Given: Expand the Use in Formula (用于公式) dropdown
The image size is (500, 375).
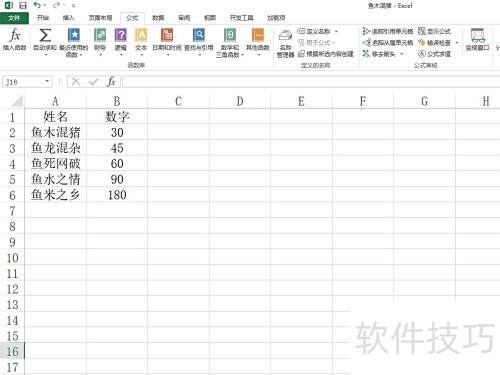Looking at the screenshot, I should coord(333,43).
